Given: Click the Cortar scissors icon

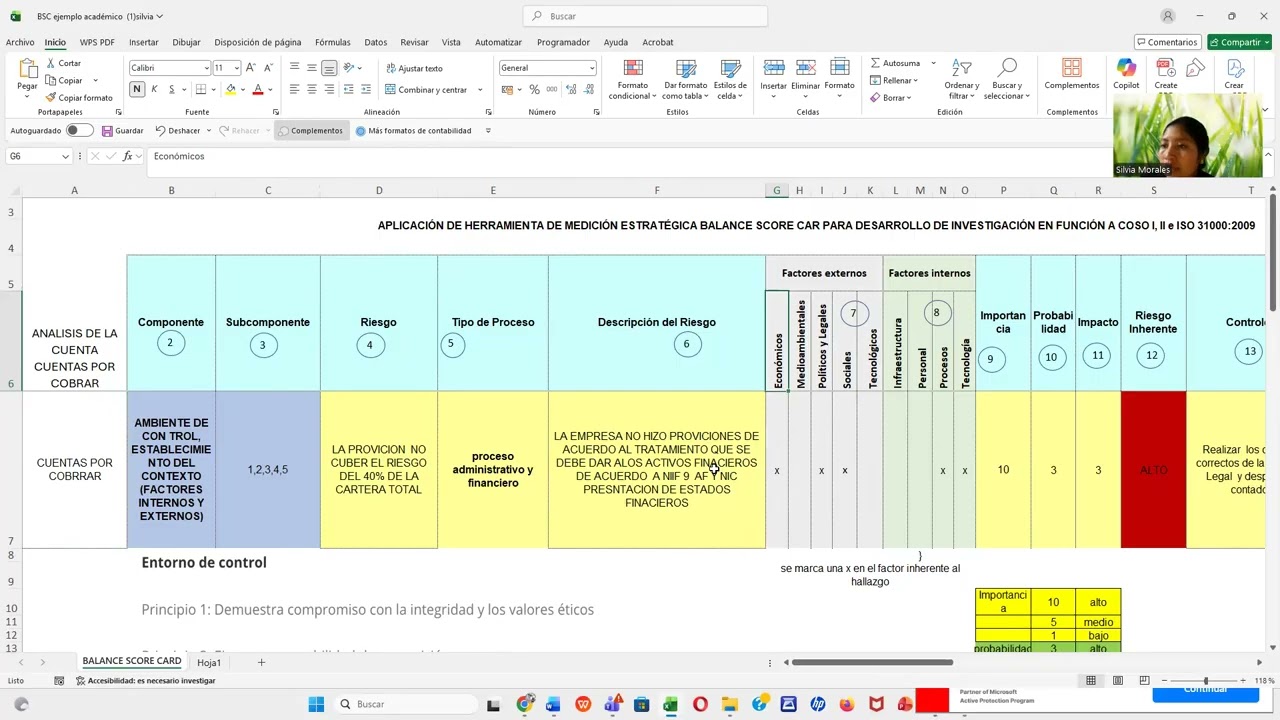Looking at the screenshot, I should [x=51, y=63].
